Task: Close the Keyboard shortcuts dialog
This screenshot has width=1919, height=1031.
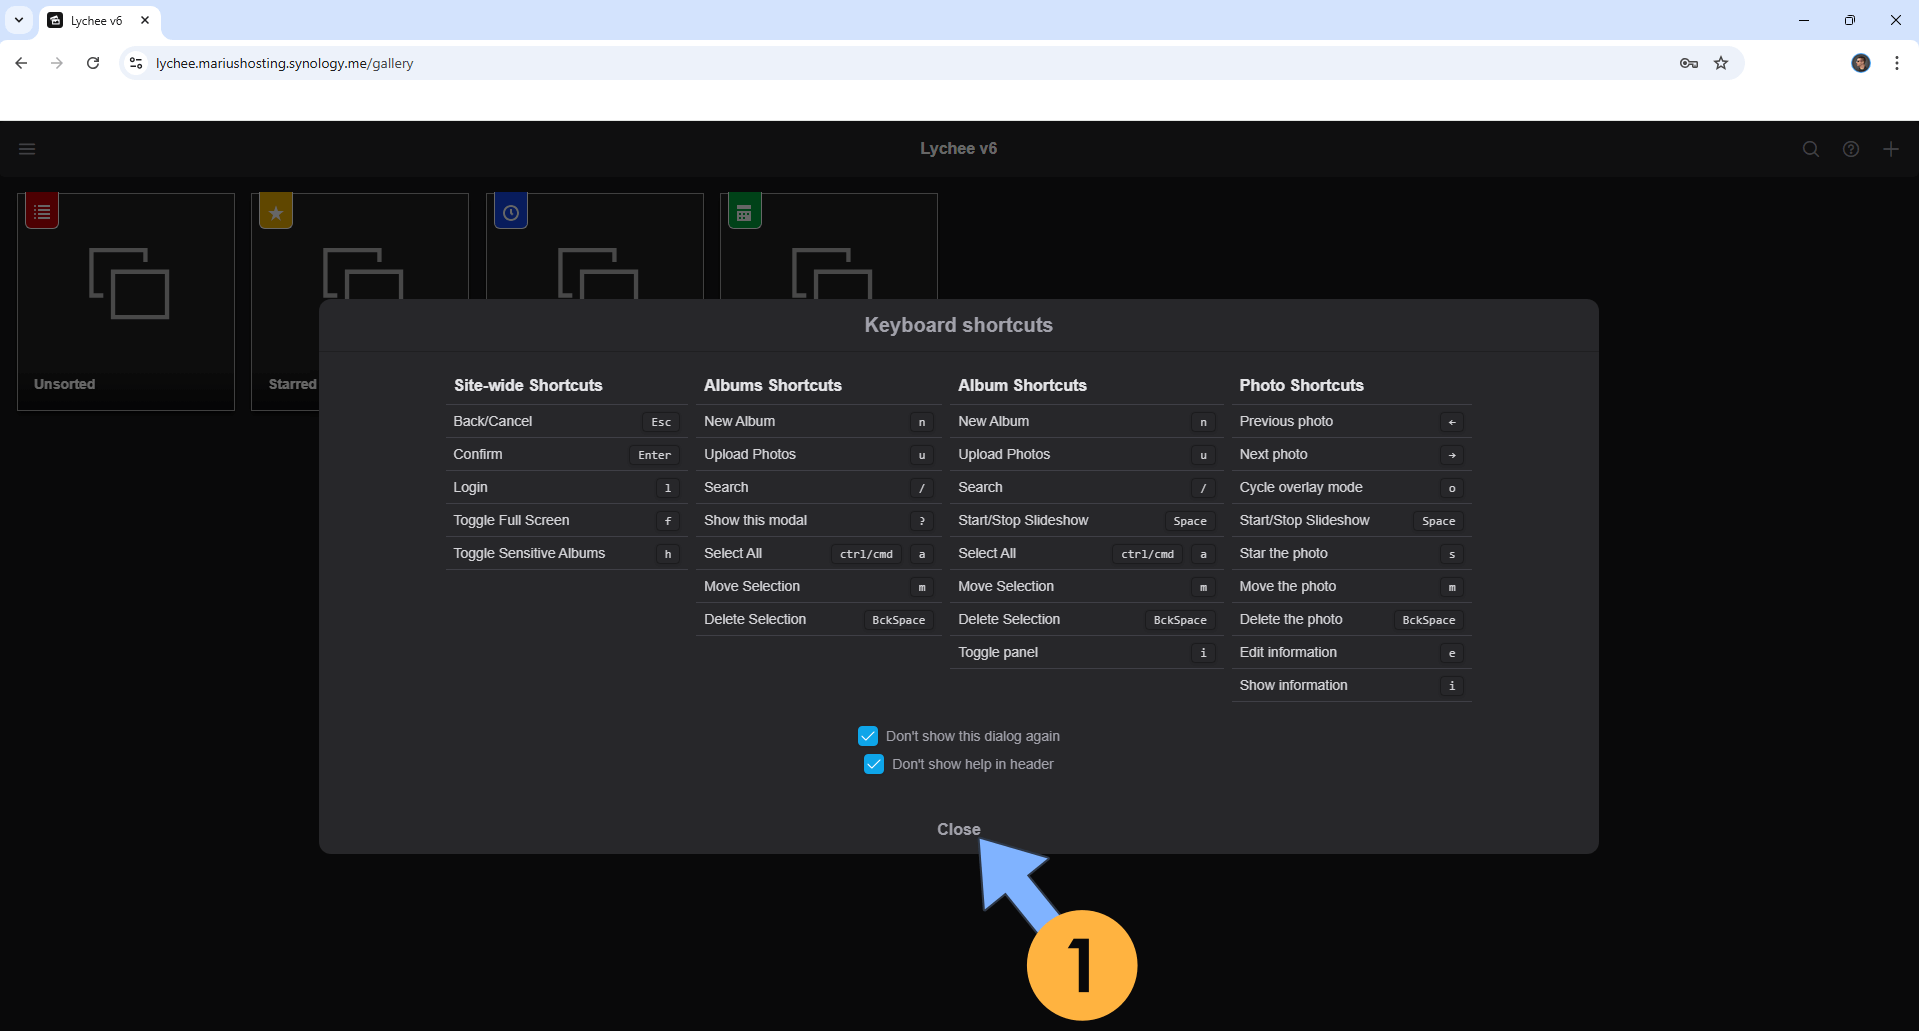Action: point(959,829)
